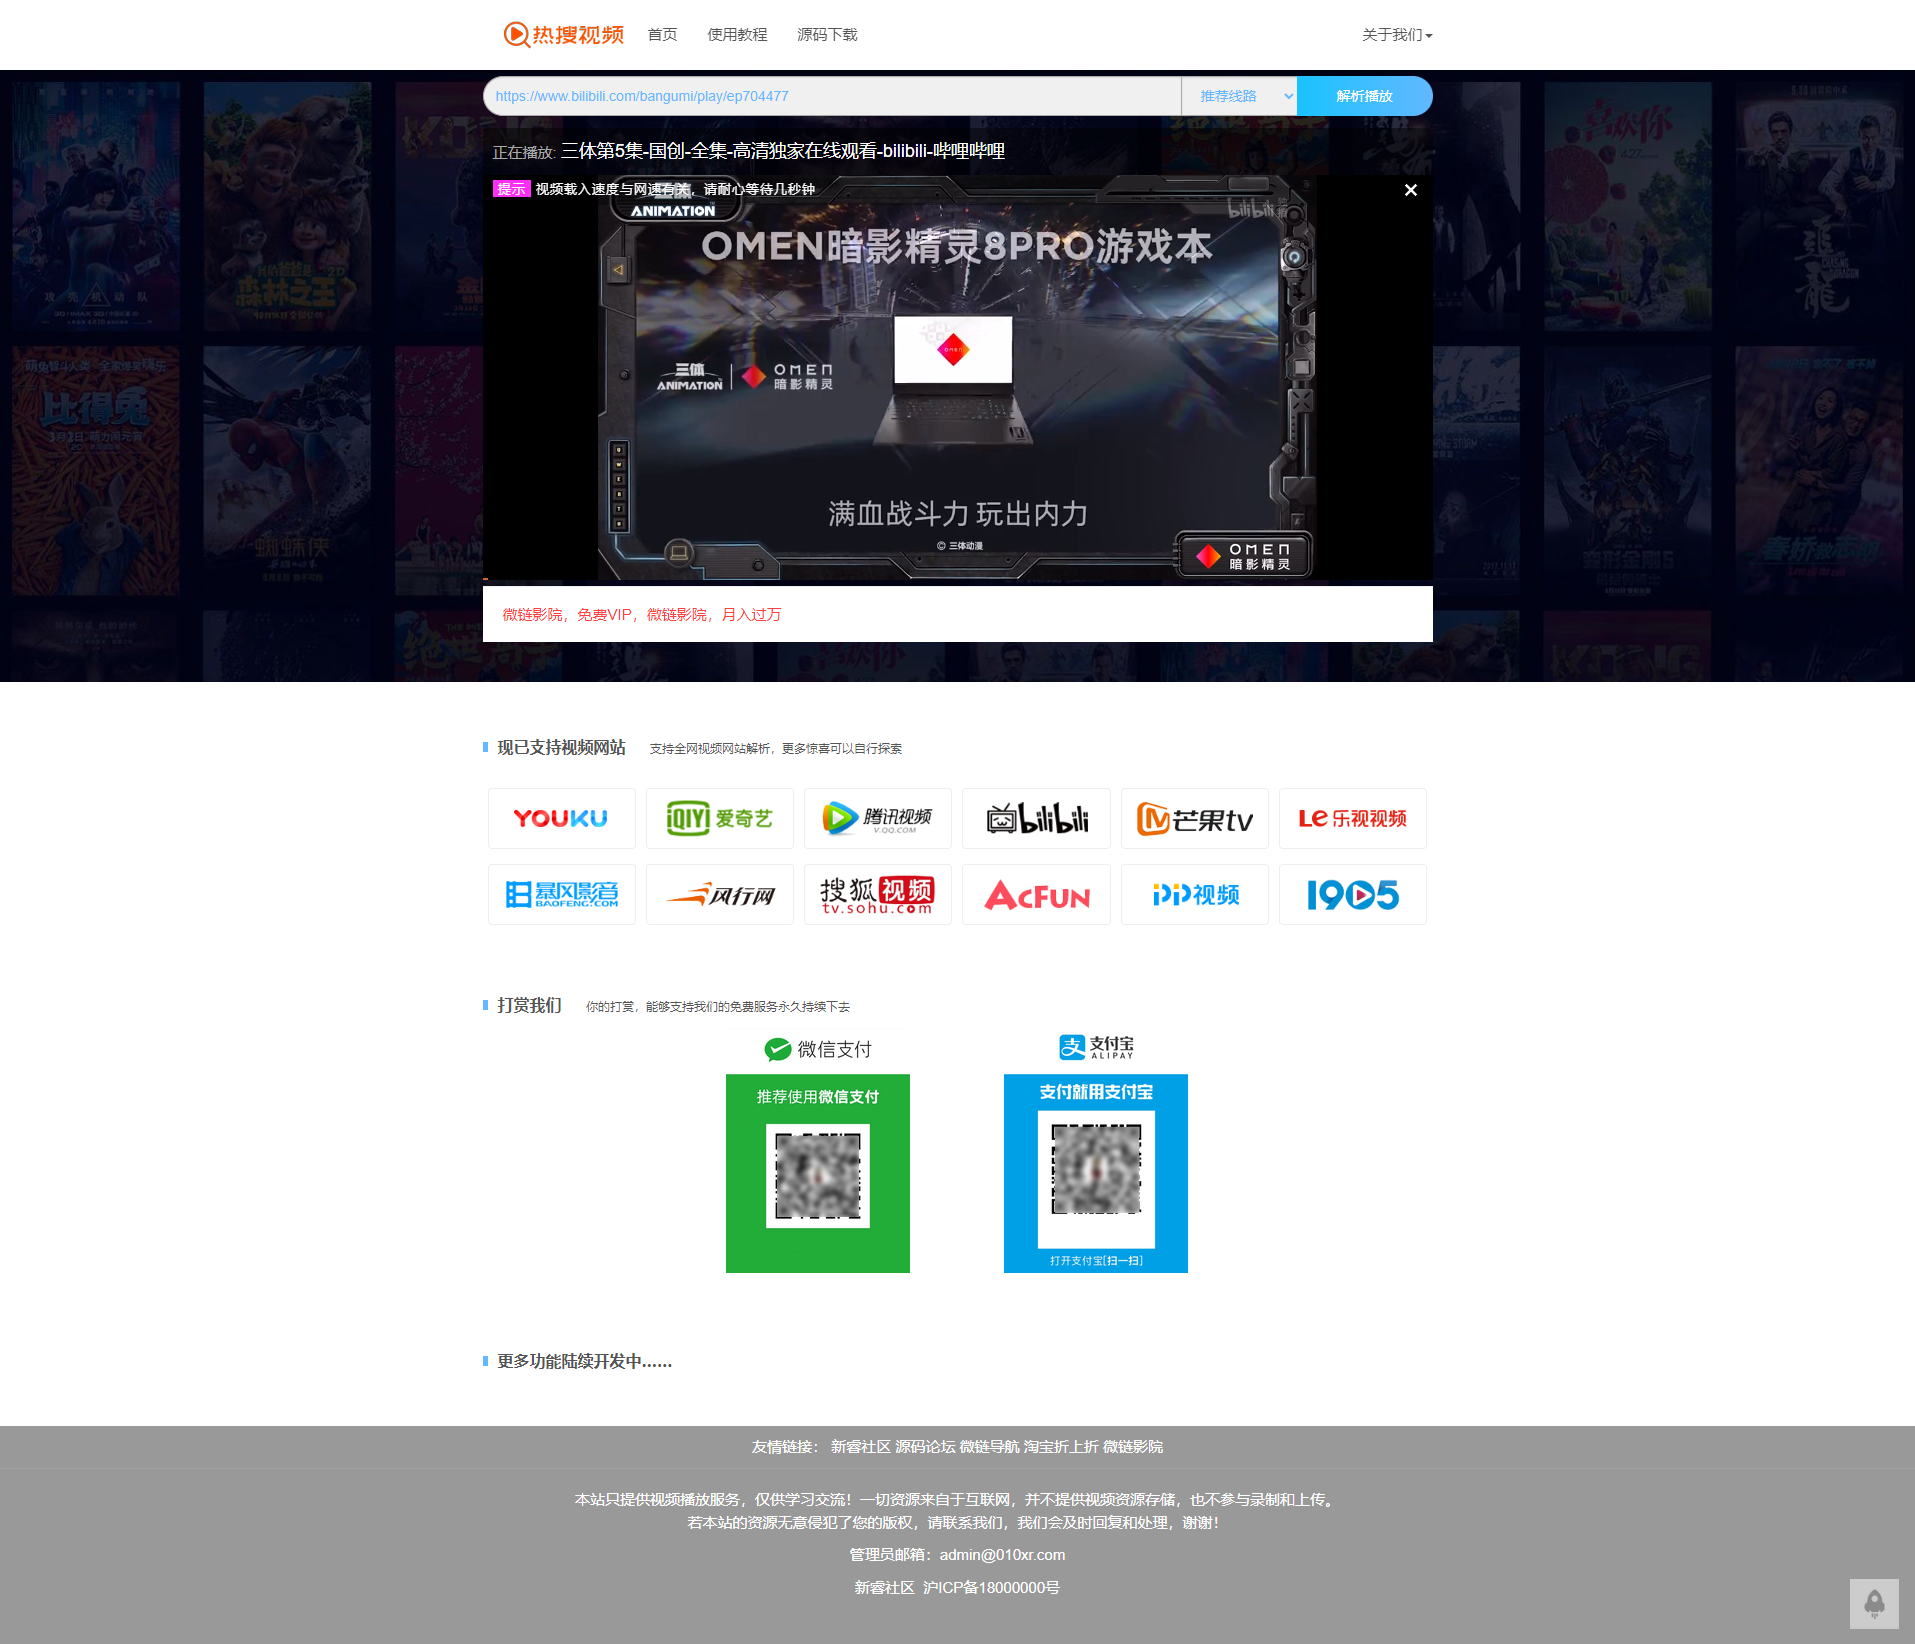
Task: Close the loading tip with X
Action: click(x=1410, y=190)
